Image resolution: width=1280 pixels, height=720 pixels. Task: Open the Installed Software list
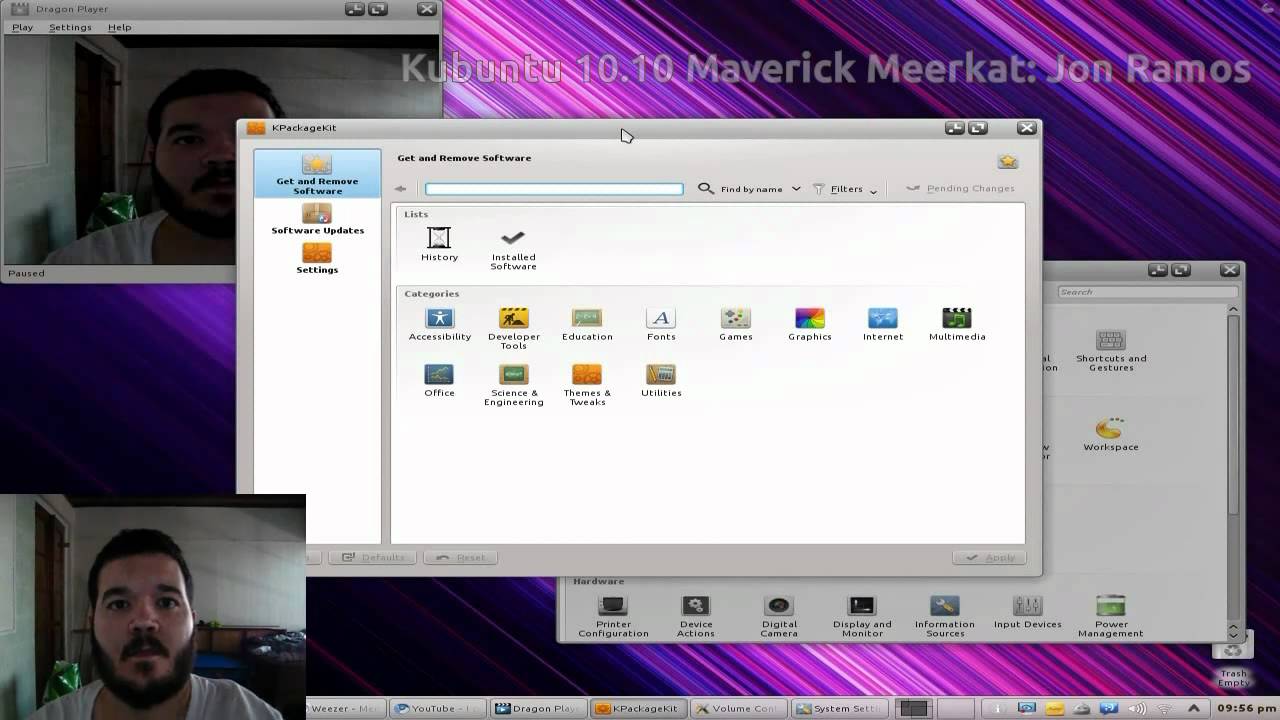tap(513, 248)
